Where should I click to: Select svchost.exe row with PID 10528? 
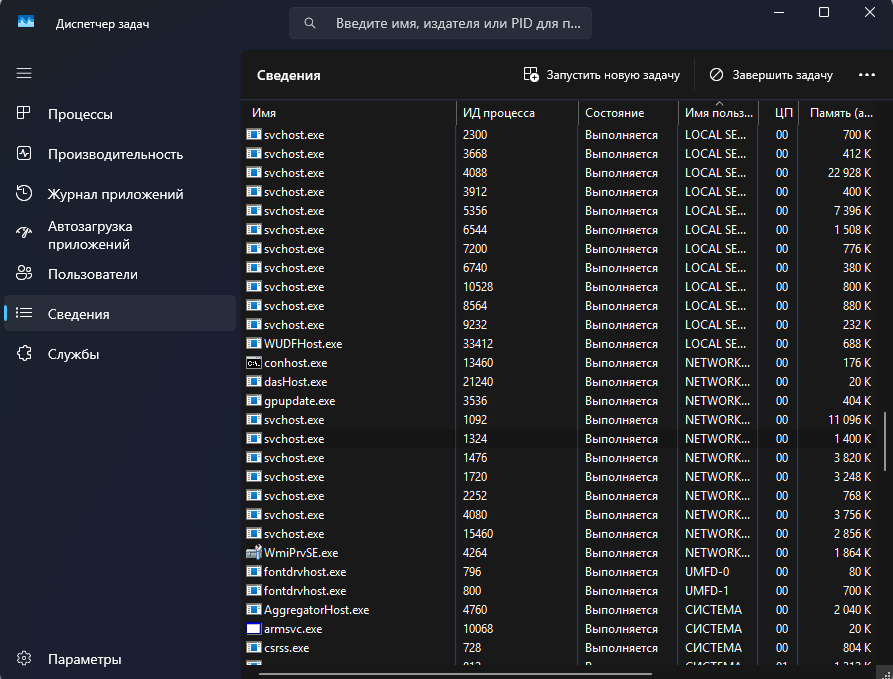pyautogui.click(x=561, y=287)
